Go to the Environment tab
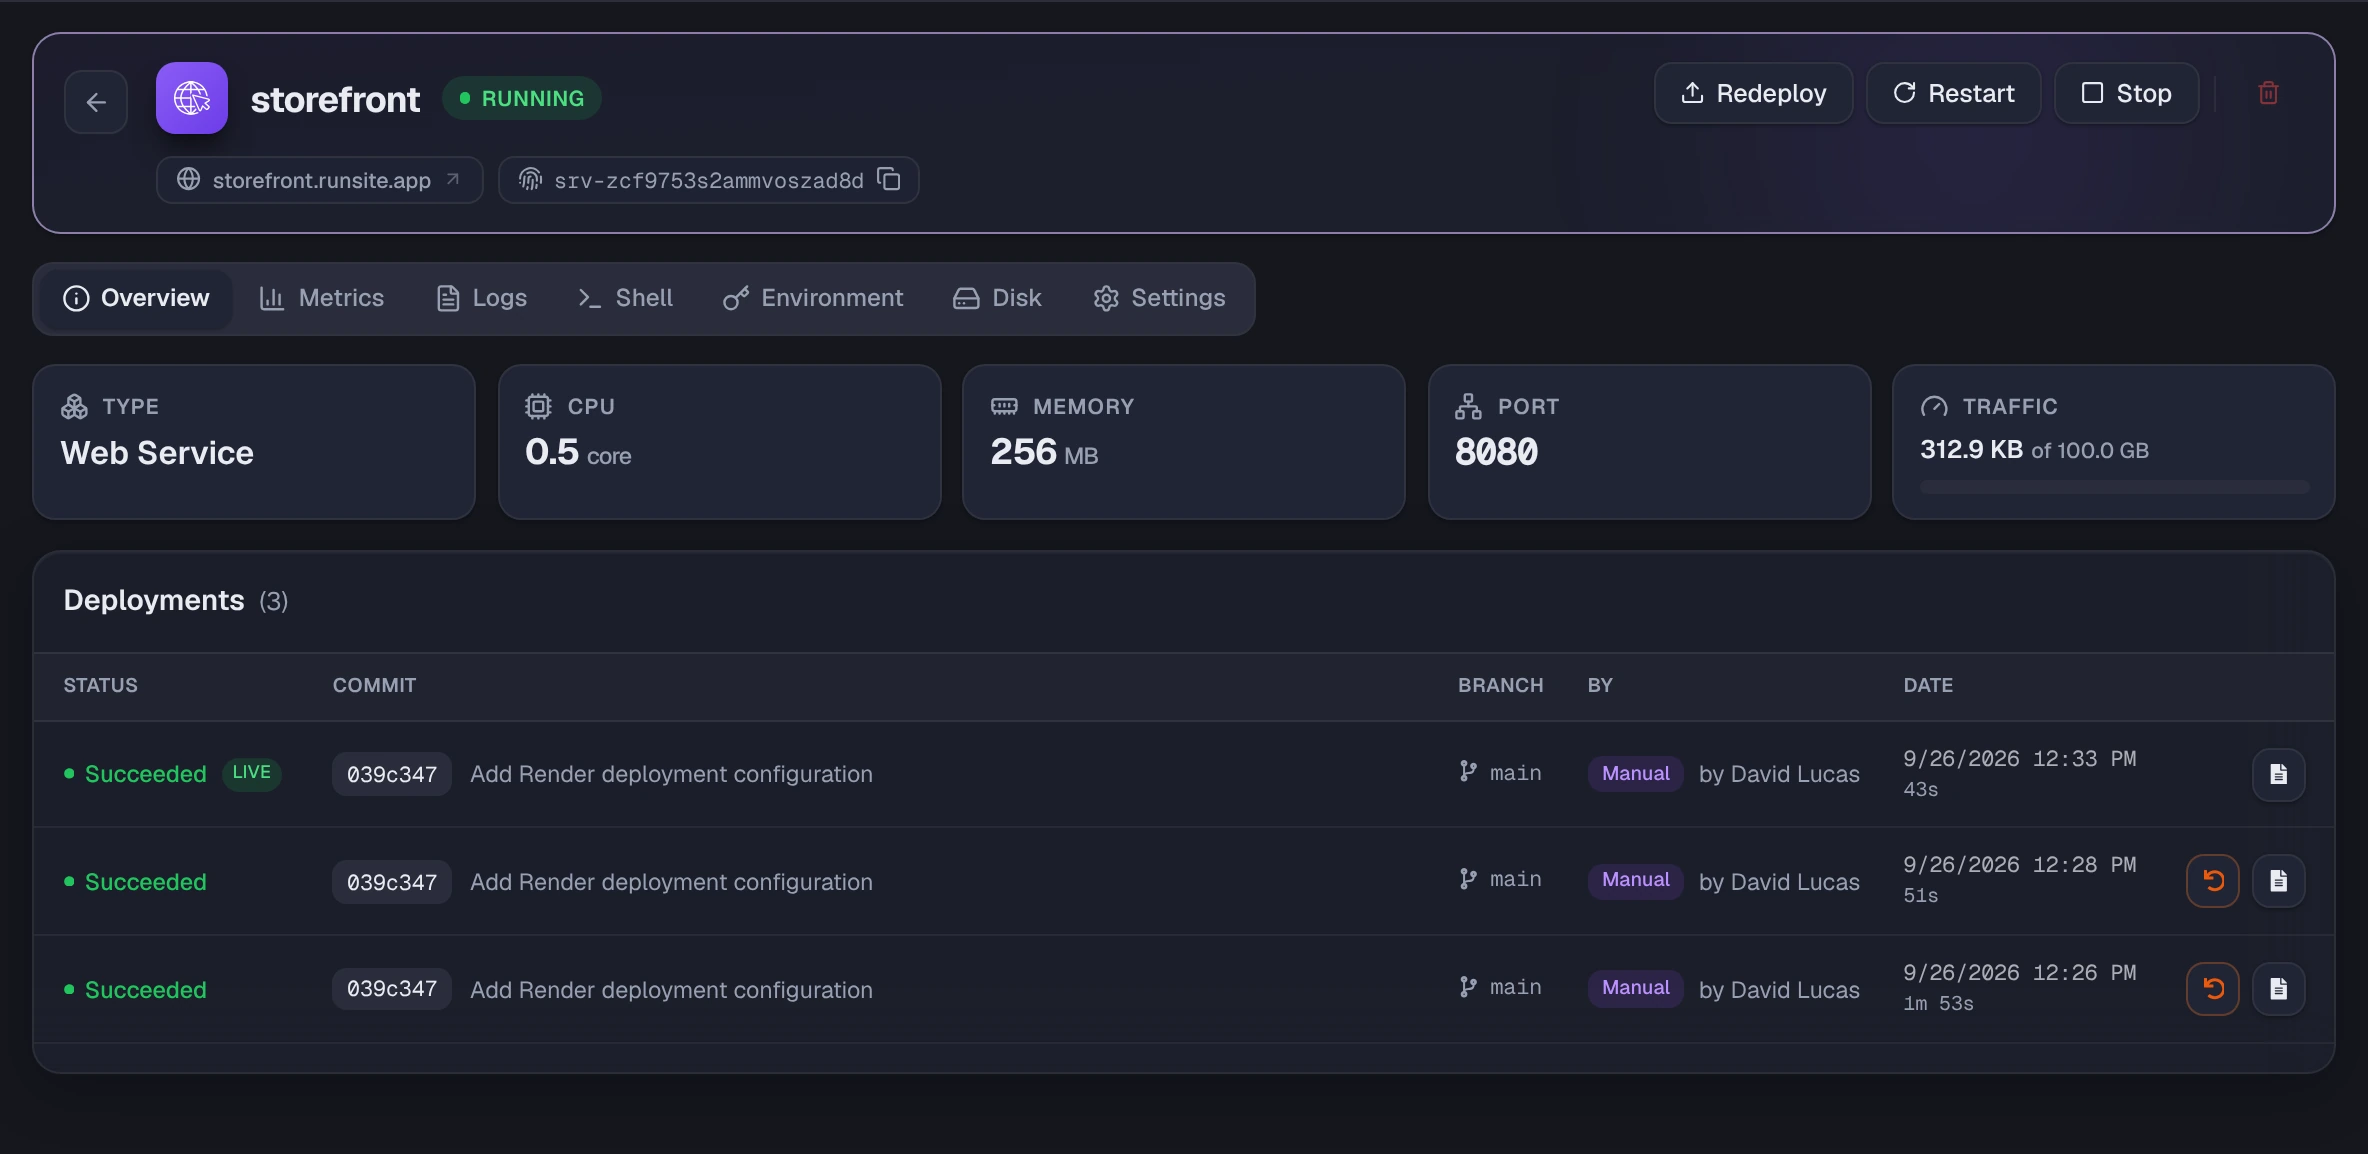 [x=813, y=298]
